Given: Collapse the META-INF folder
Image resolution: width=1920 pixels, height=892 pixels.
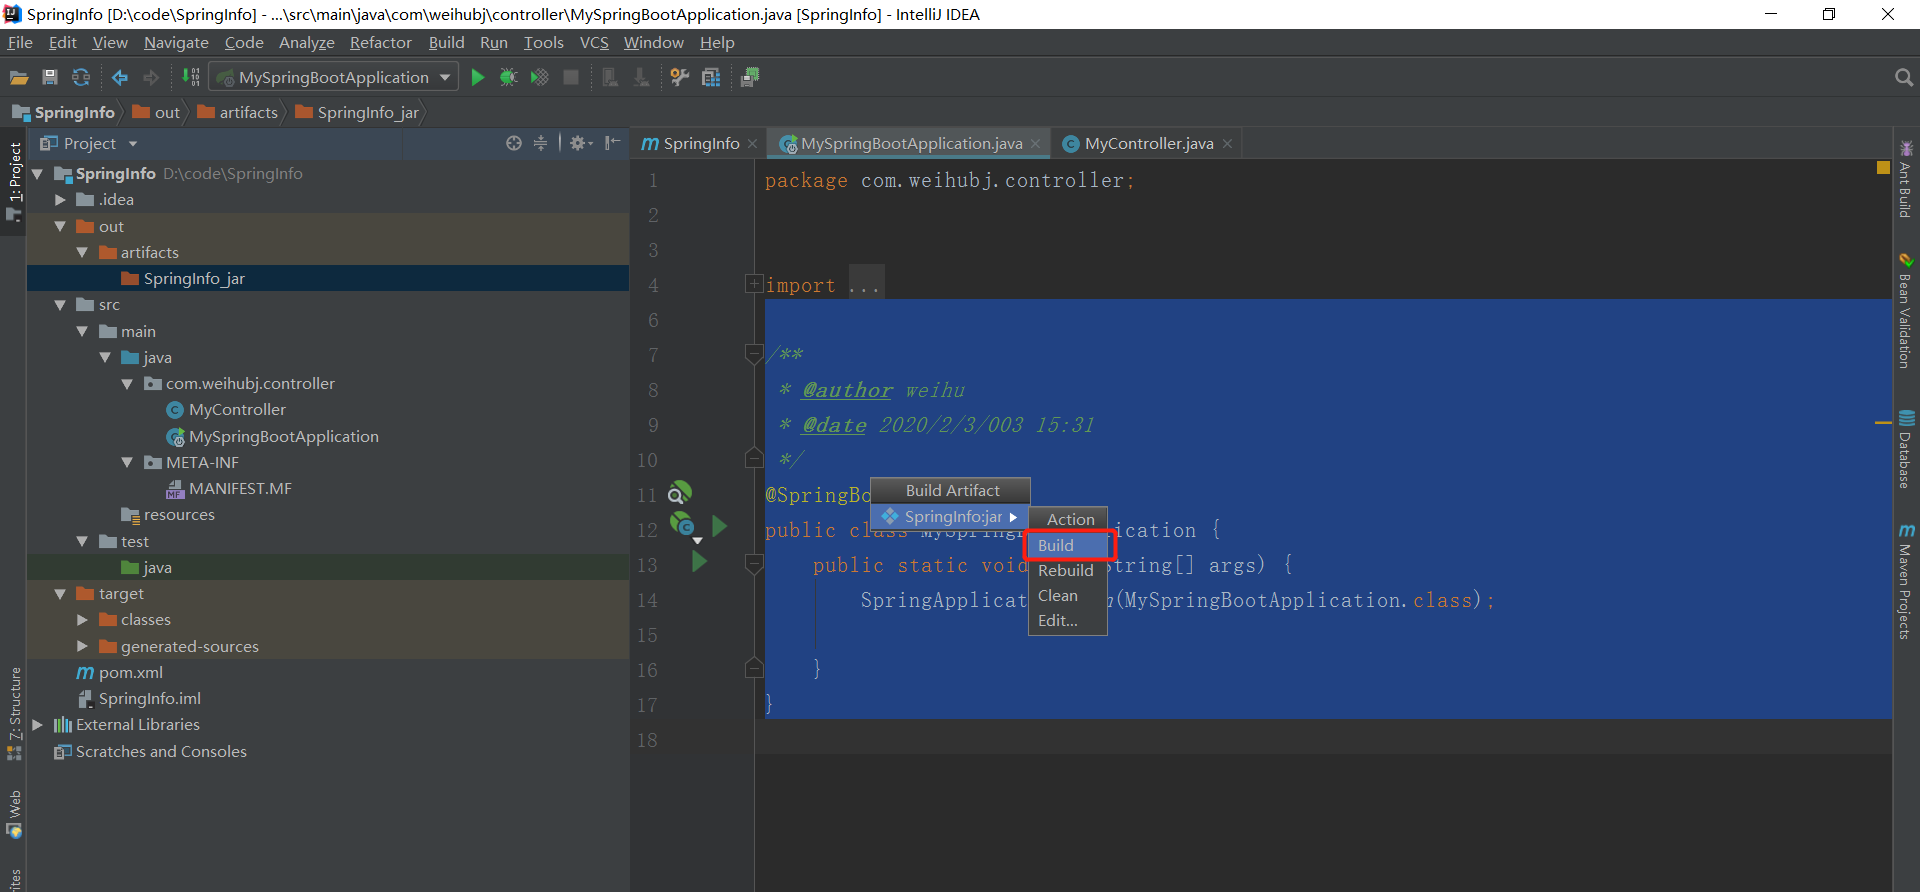Looking at the screenshot, I should [x=127, y=463].
